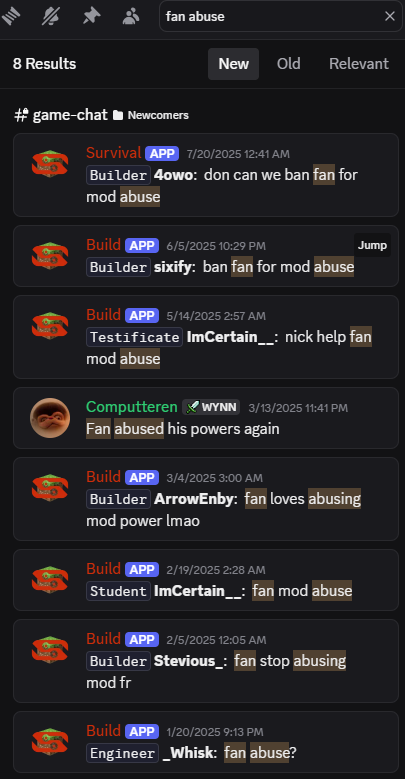Click the WYNN server tag badge
Screen dimensions: 405x779
click(x=211, y=407)
